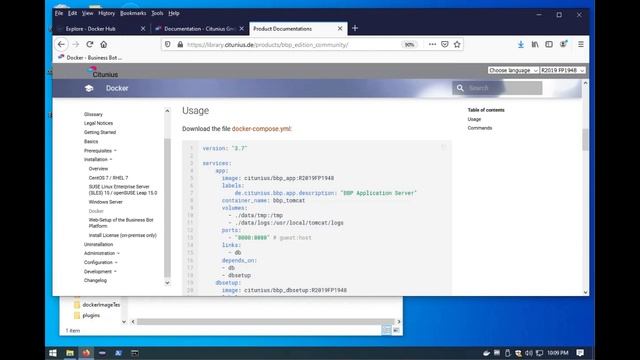The image size is (640, 360).
Task: Open the Getting Started page
Action: pyautogui.click(x=100, y=132)
